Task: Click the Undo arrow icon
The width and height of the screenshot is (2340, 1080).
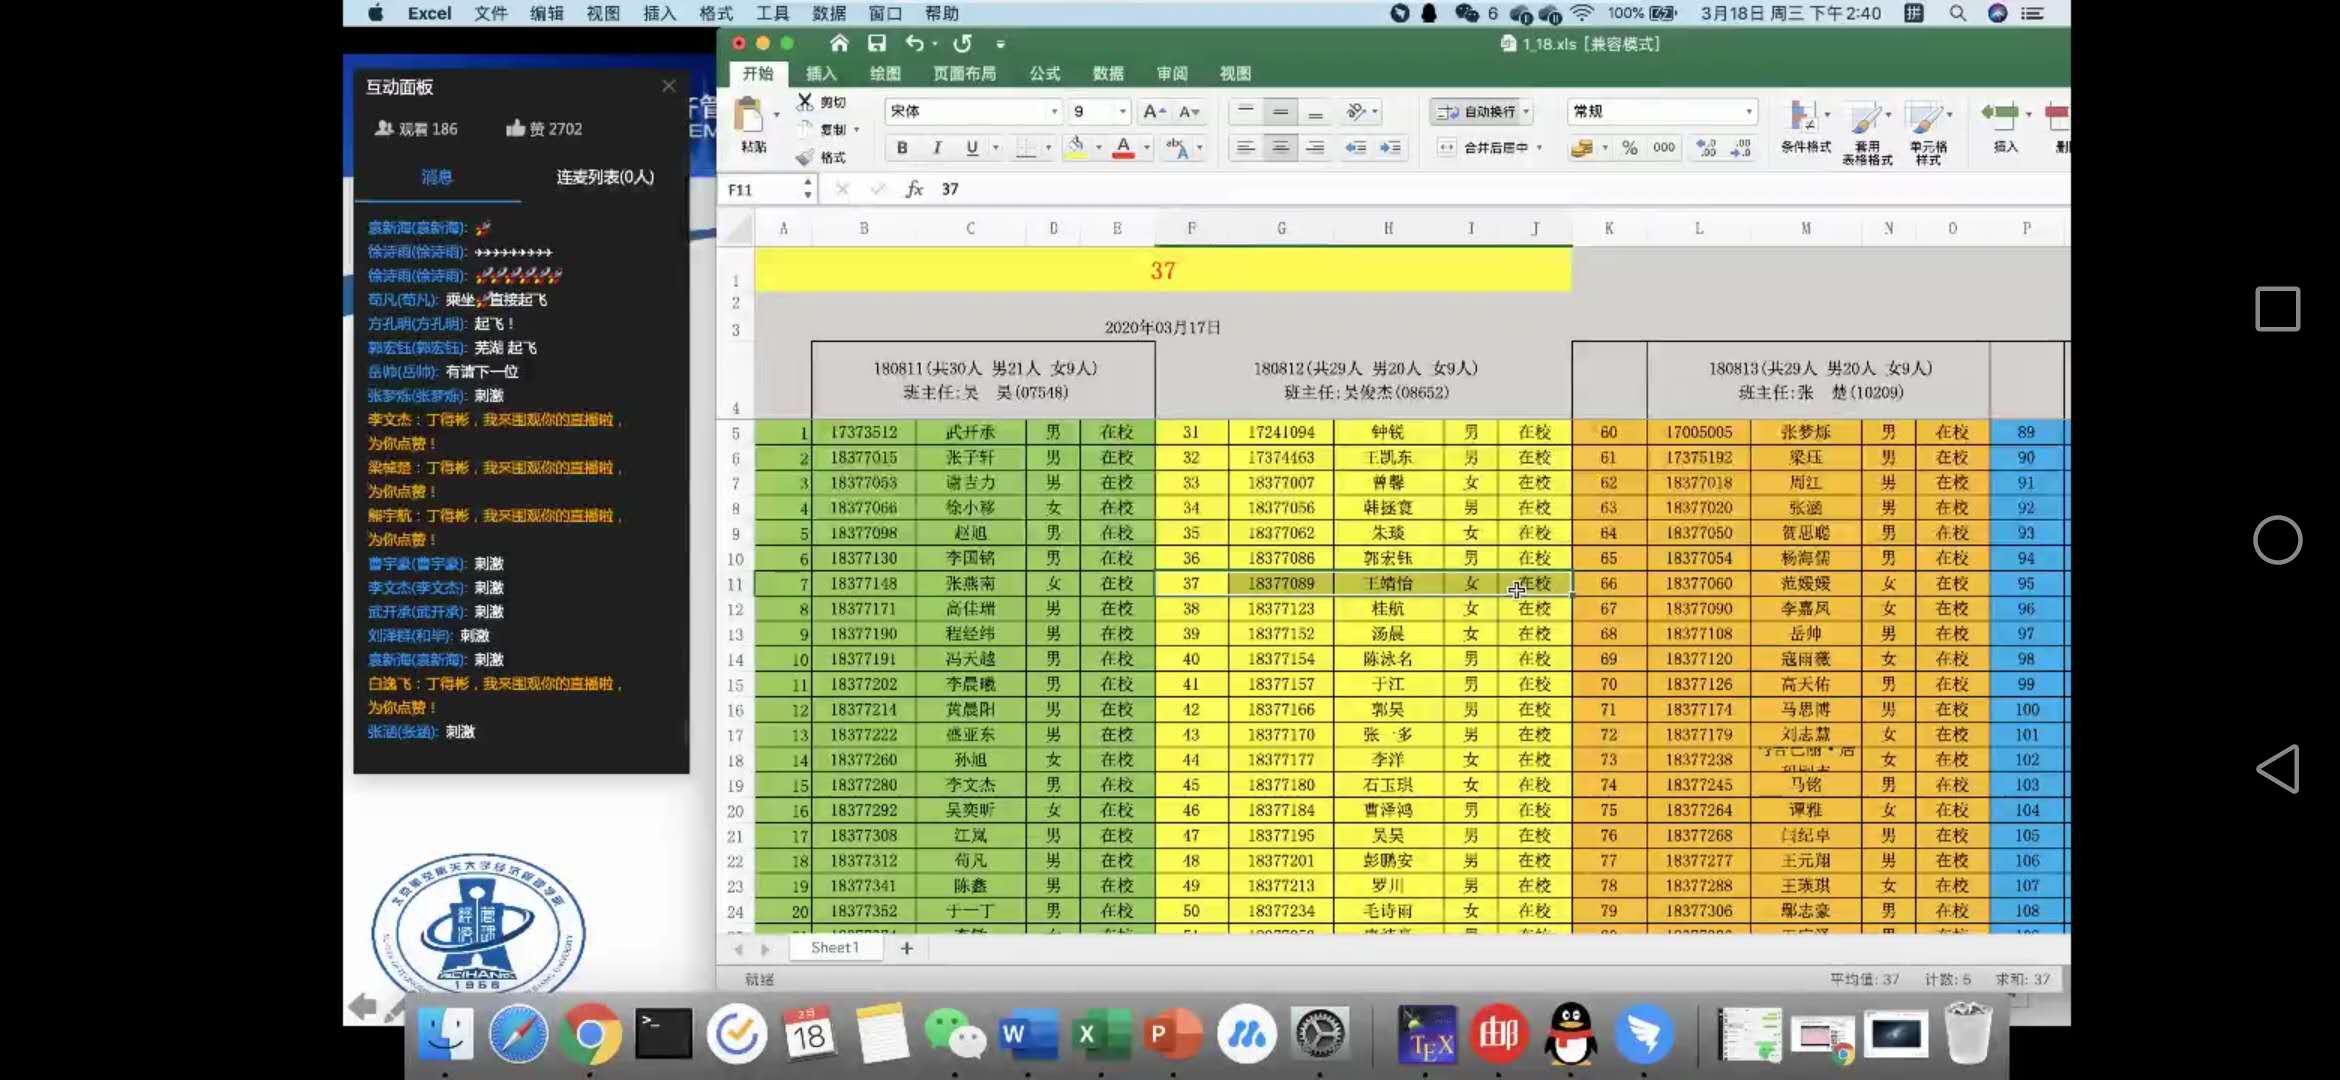Action: (914, 43)
